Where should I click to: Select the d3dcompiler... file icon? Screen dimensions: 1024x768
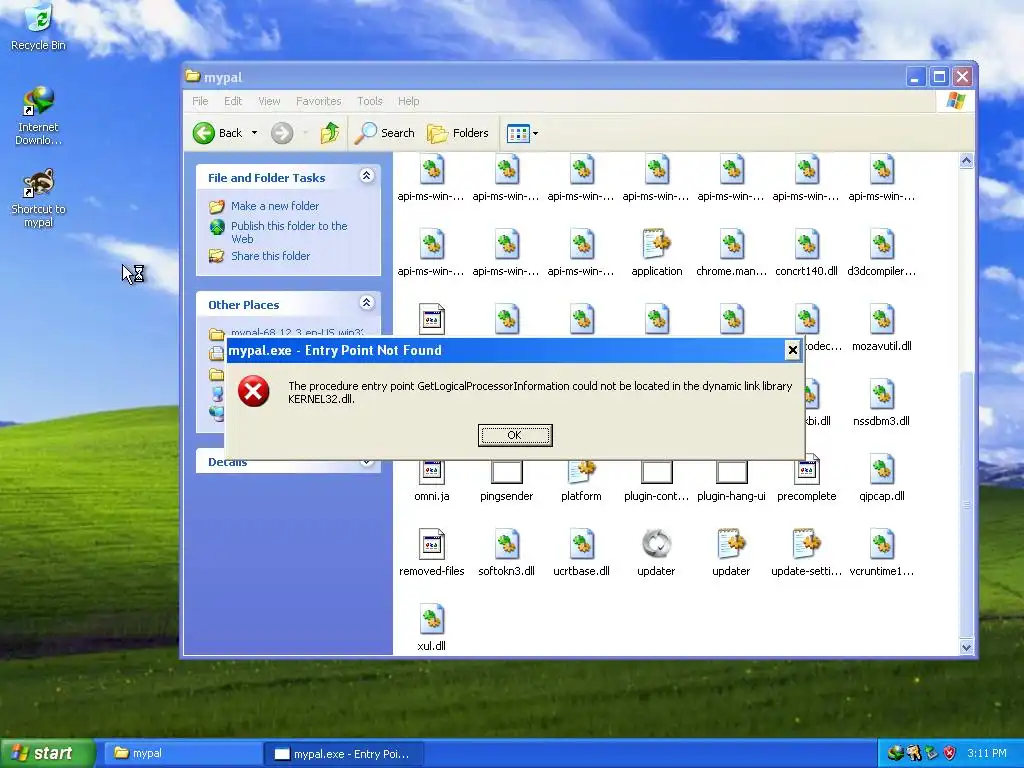(882, 244)
